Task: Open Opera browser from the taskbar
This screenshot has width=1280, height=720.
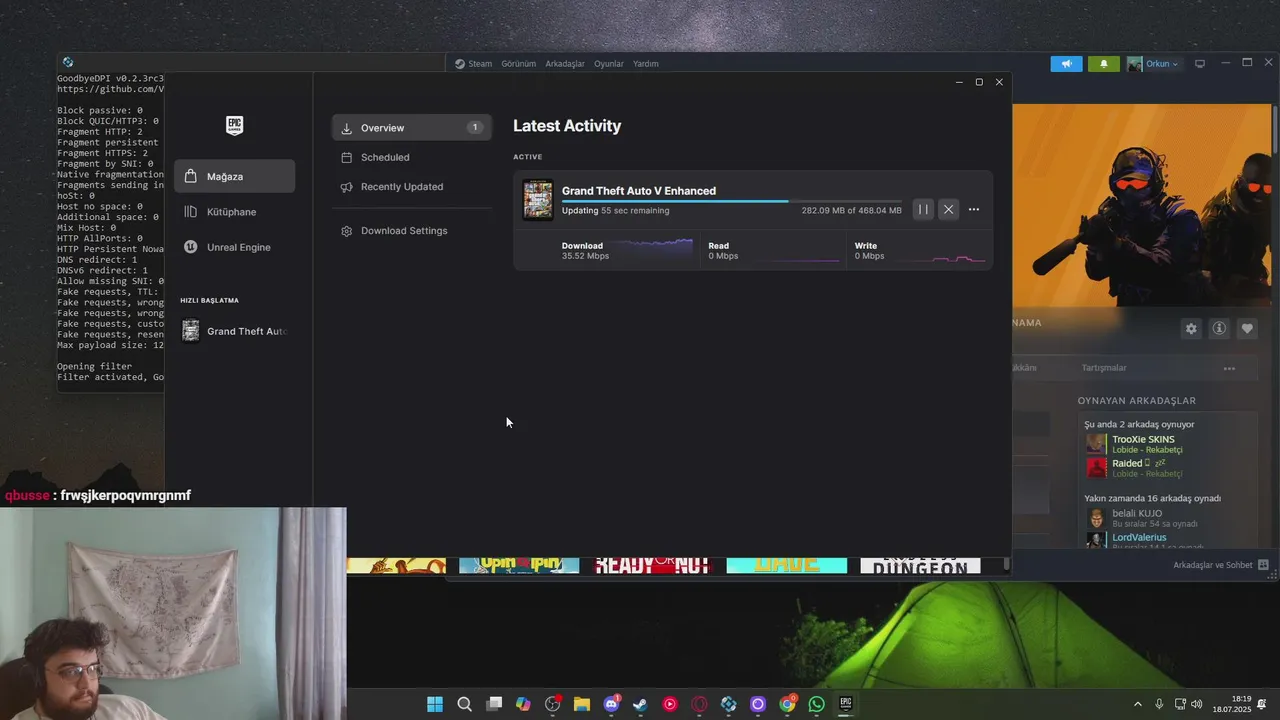Action: click(699, 704)
